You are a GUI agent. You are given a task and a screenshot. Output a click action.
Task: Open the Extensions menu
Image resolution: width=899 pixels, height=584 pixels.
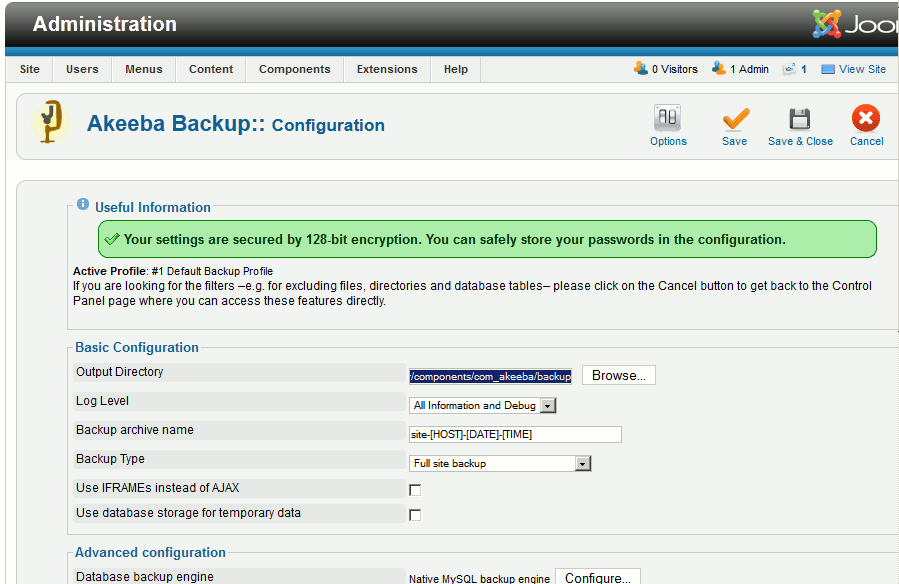(387, 69)
